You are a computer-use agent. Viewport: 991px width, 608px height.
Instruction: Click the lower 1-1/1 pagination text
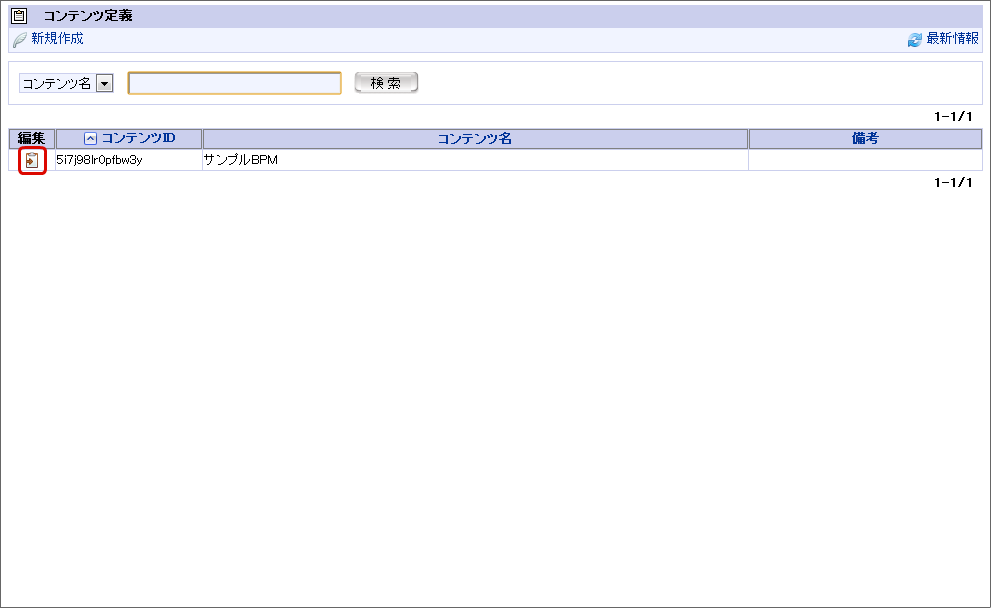point(953,183)
